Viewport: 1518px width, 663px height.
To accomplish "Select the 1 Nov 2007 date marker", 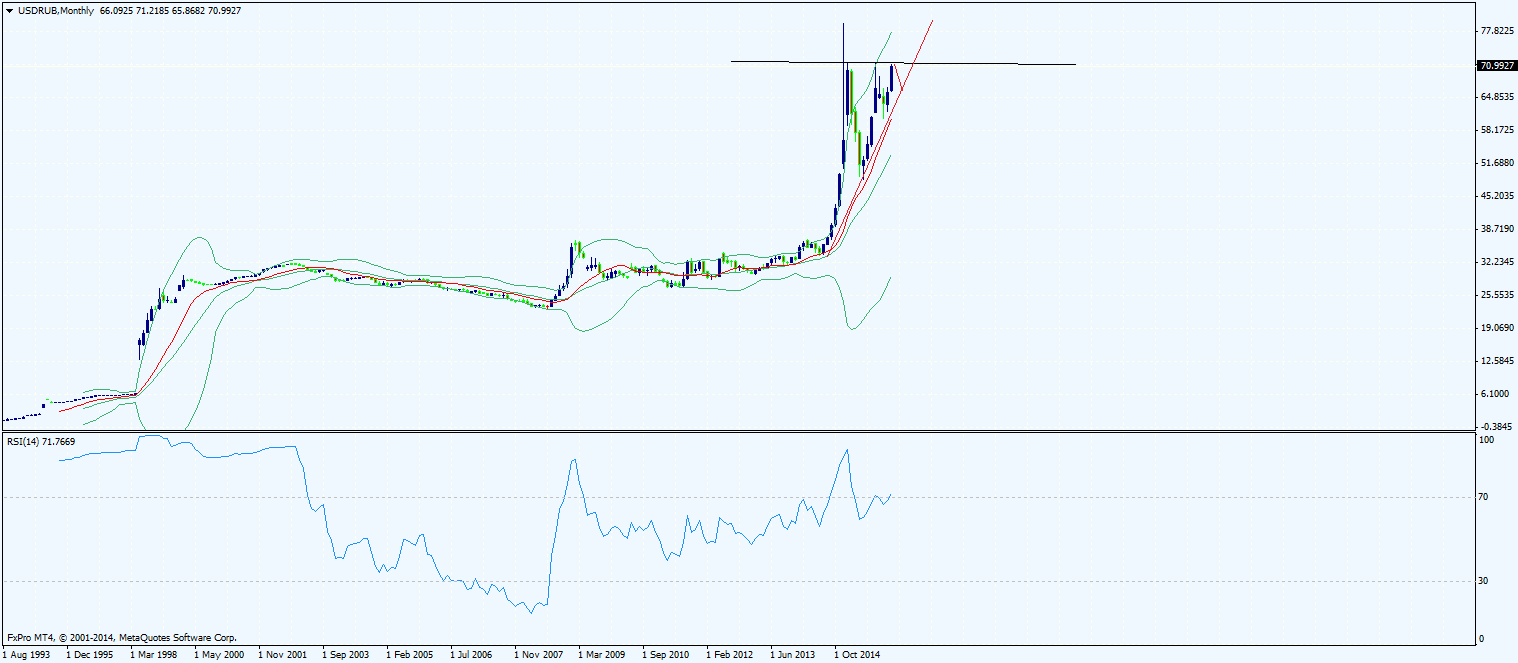I will pos(538,655).
